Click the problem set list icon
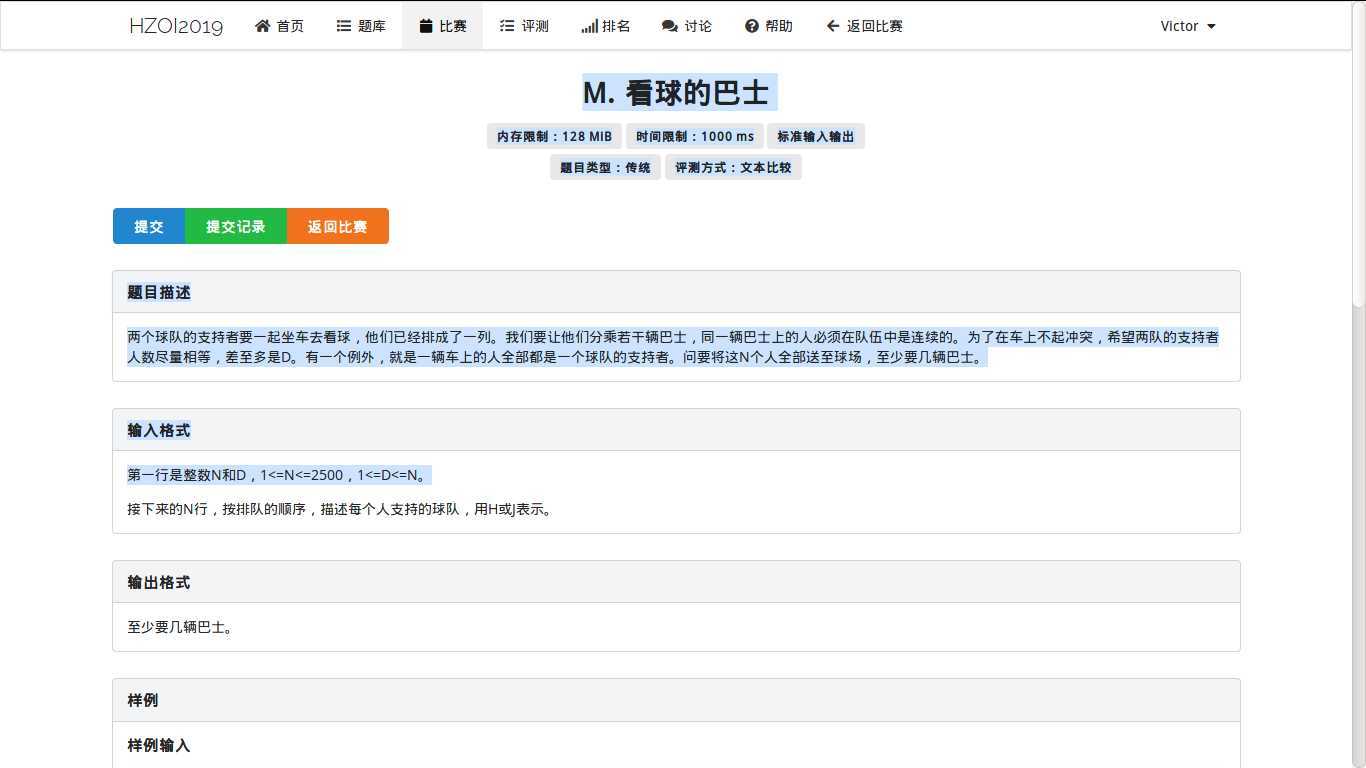Image resolution: width=1366 pixels, height=768 pixels. click(x=344, y=26)
